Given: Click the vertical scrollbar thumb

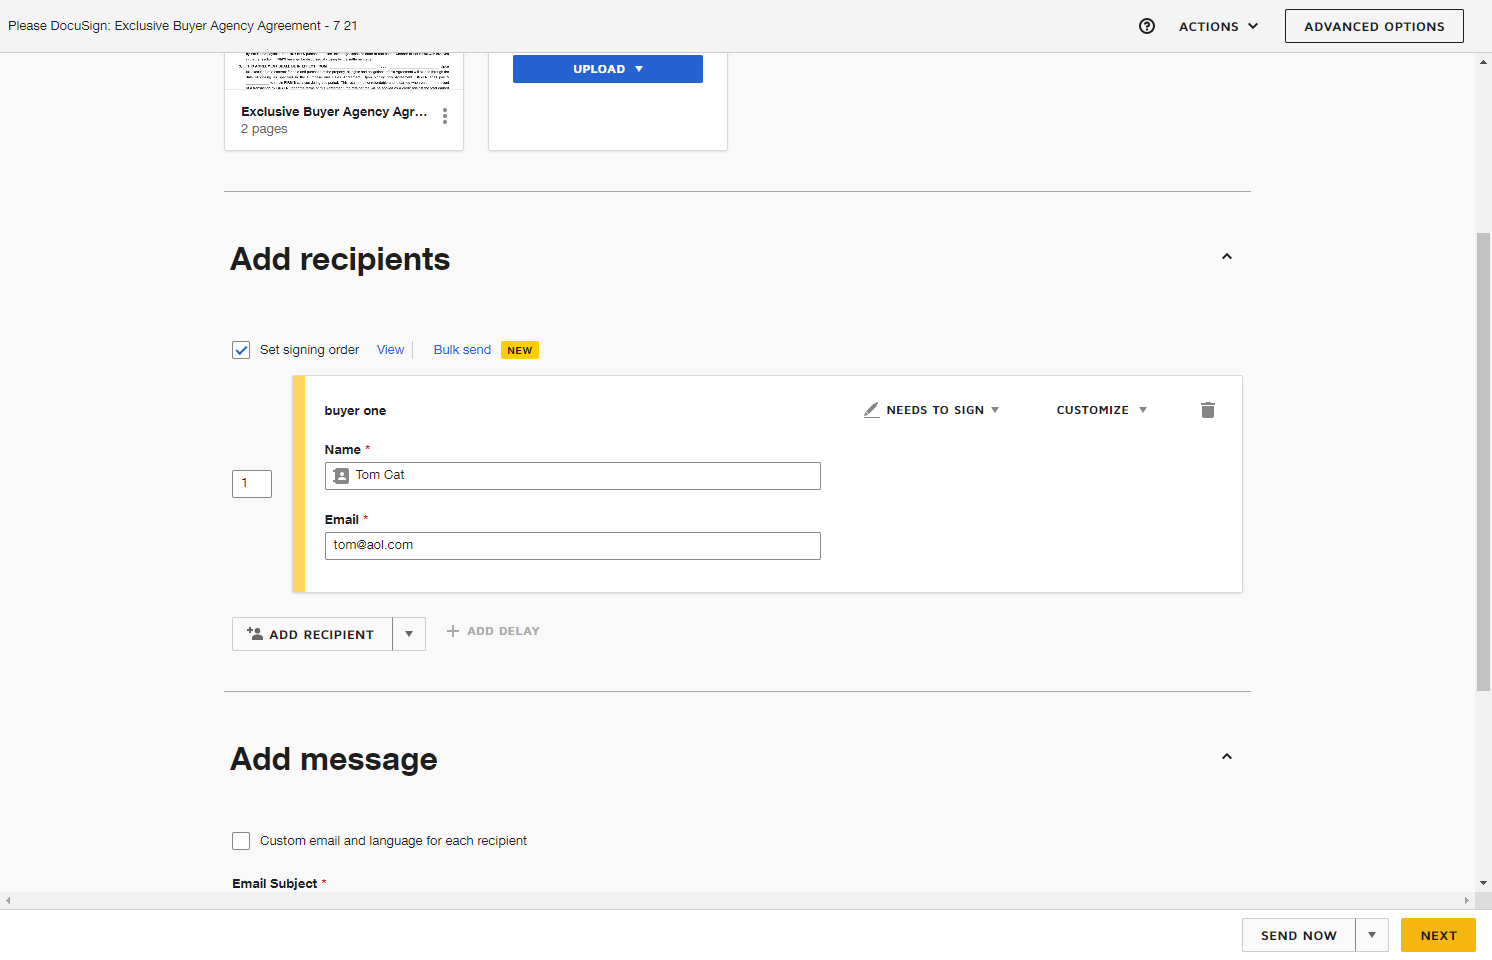Looking at the screenshot, I should click(x=1483, y=460).
